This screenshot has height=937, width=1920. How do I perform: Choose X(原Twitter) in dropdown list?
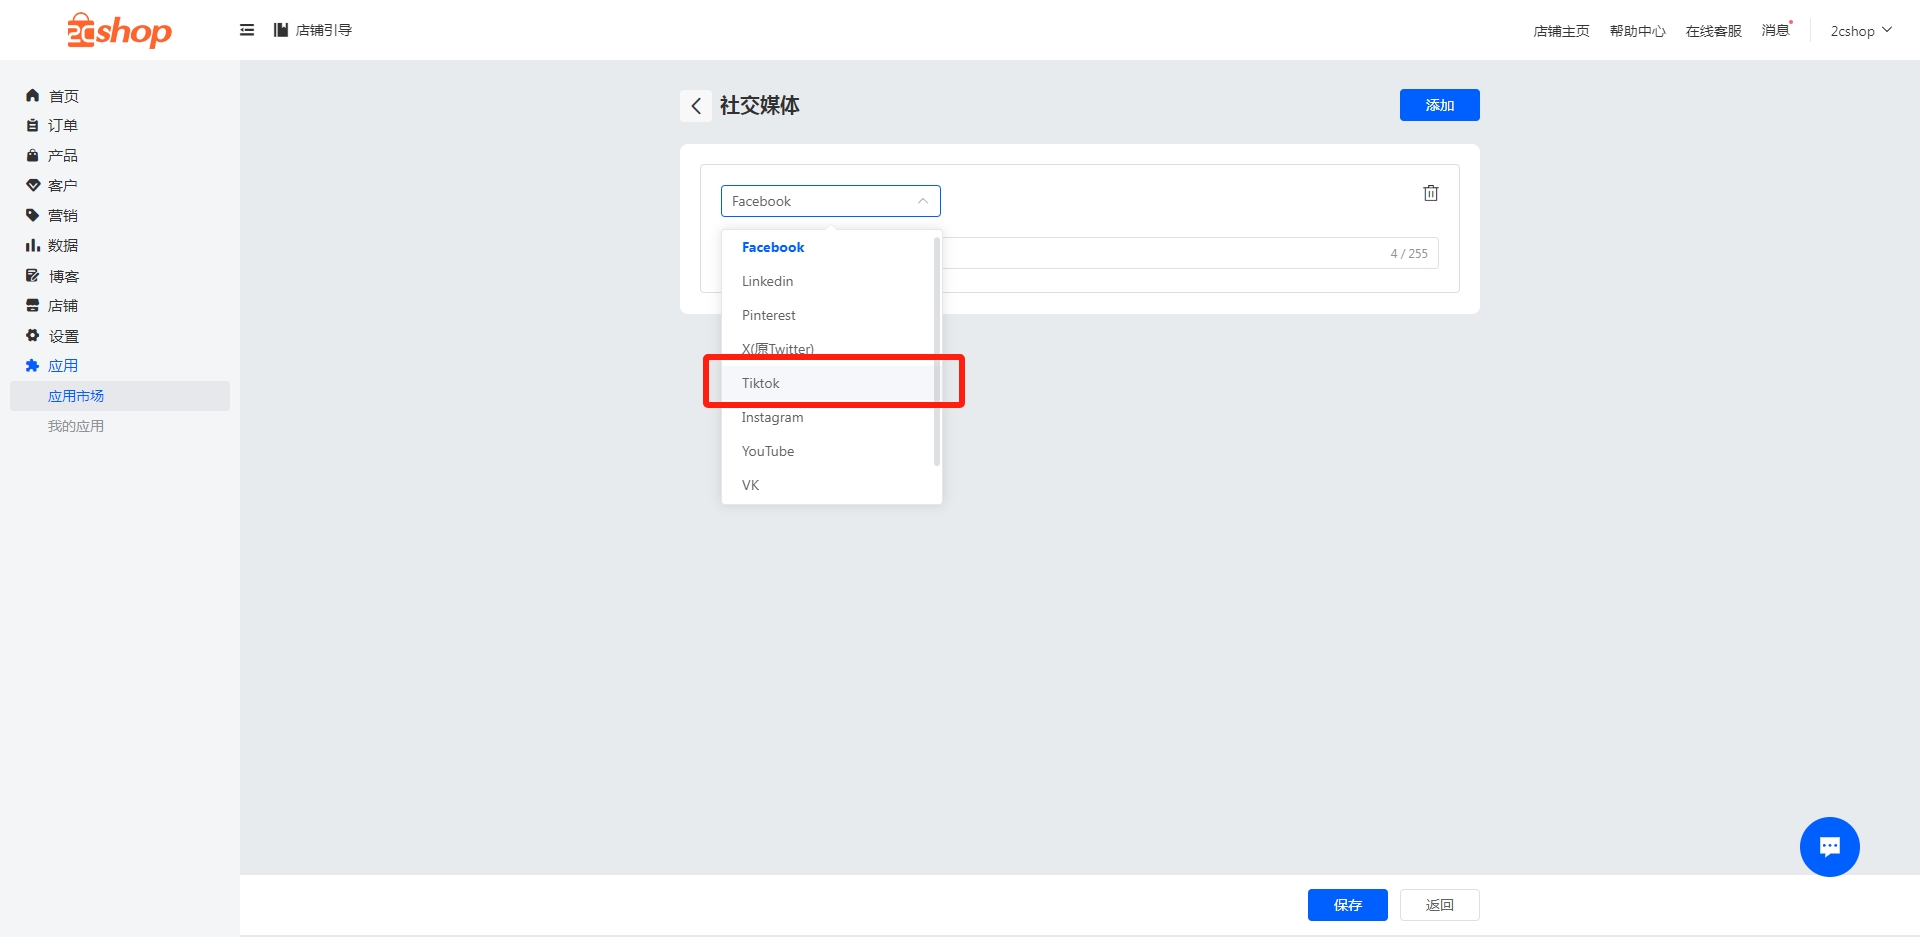tap(829, 349)
